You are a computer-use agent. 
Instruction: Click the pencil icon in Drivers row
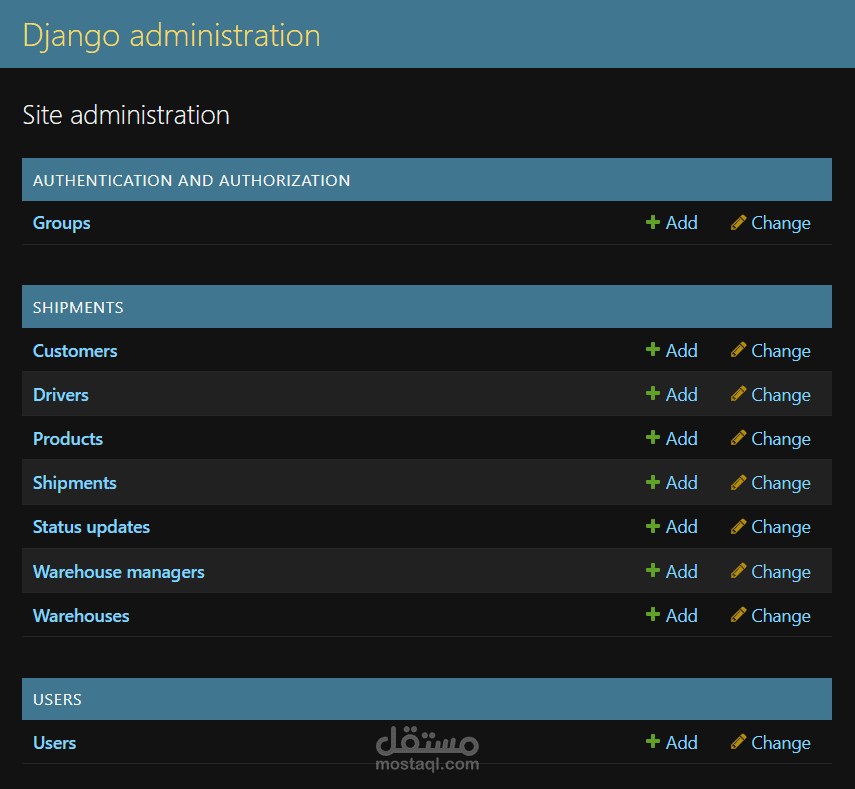coord(738,394)
